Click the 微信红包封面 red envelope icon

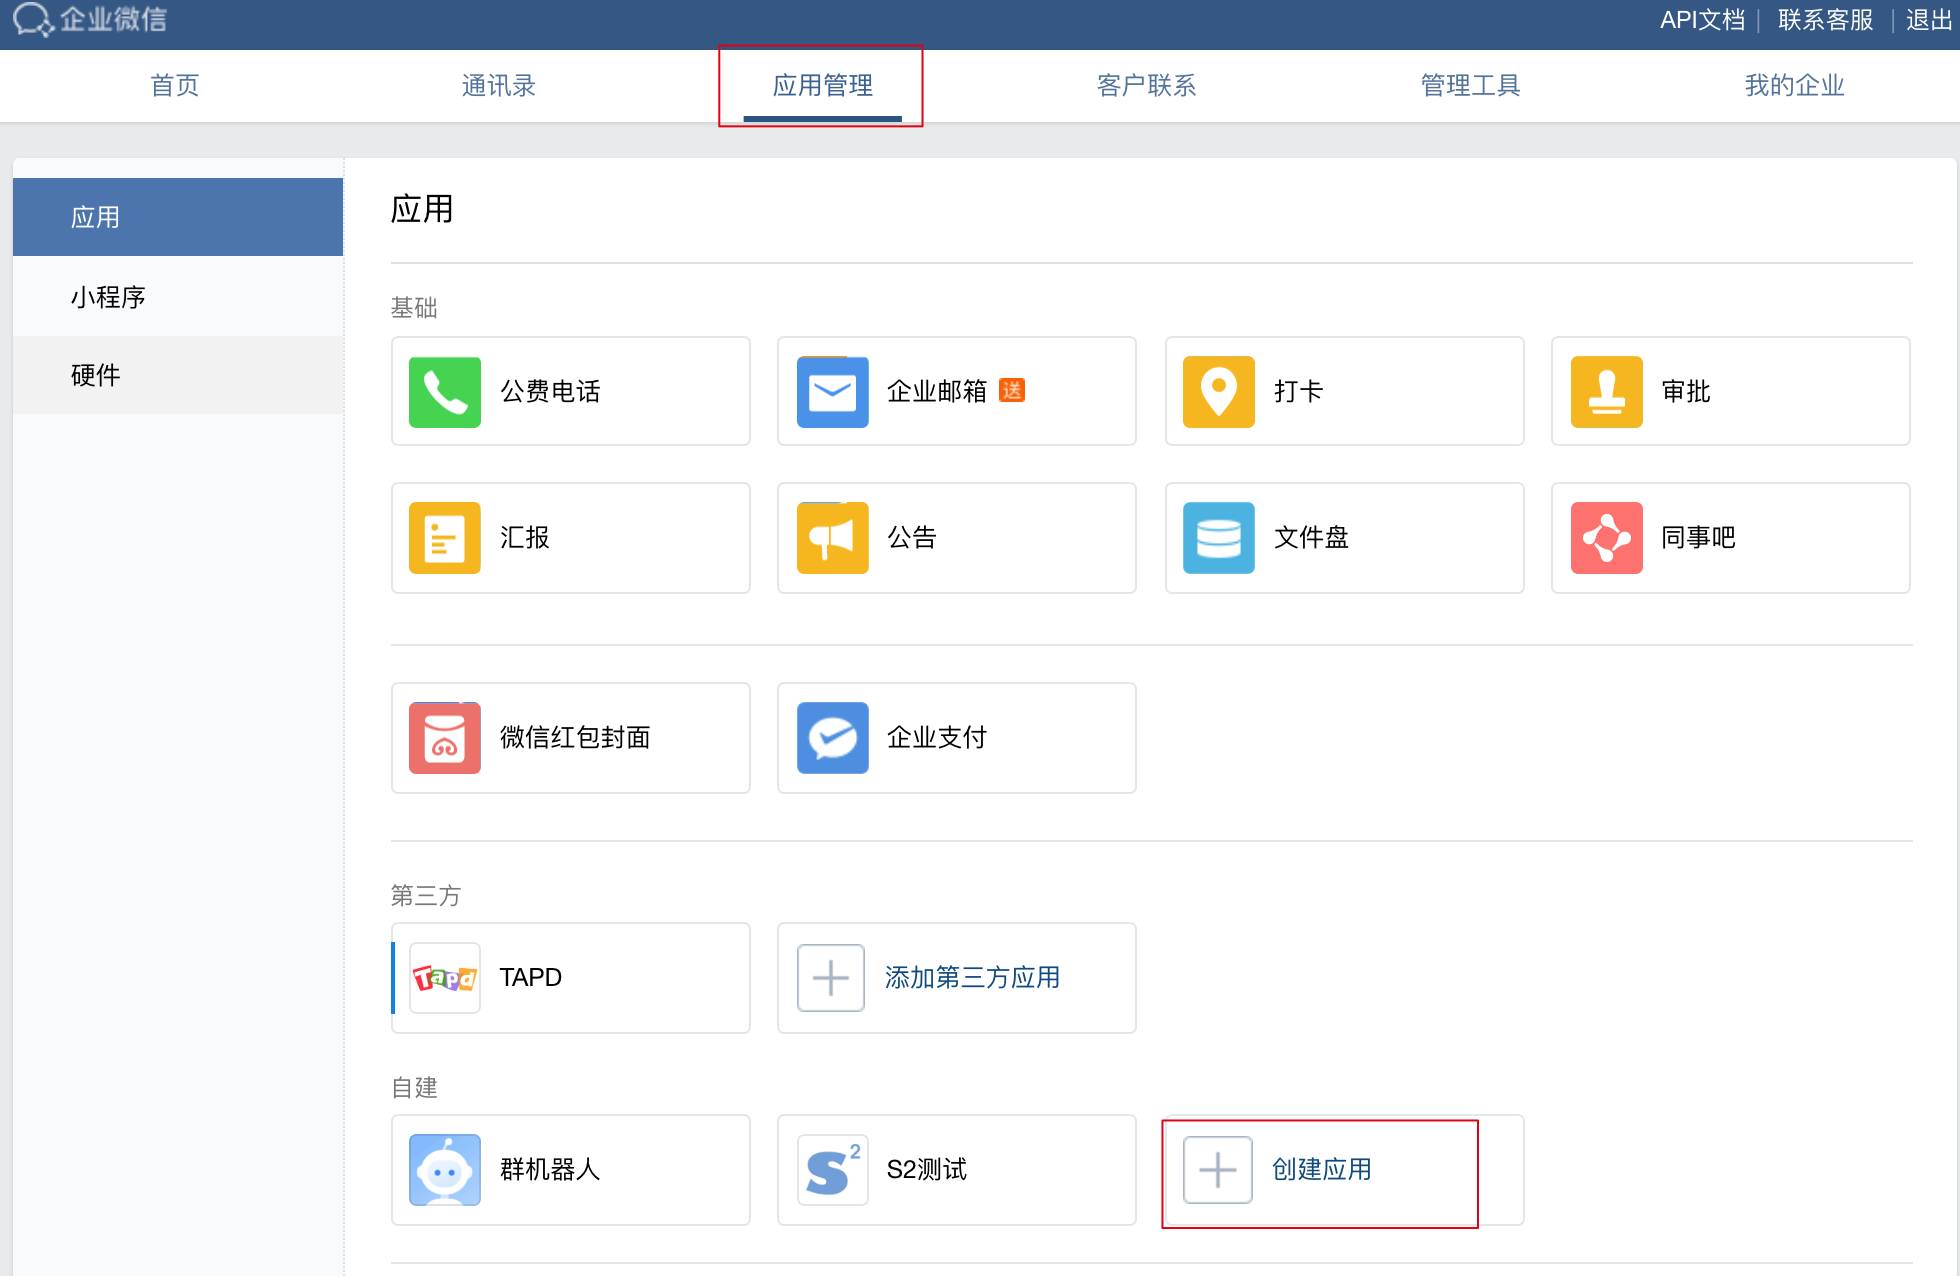[x=444, y=738]
